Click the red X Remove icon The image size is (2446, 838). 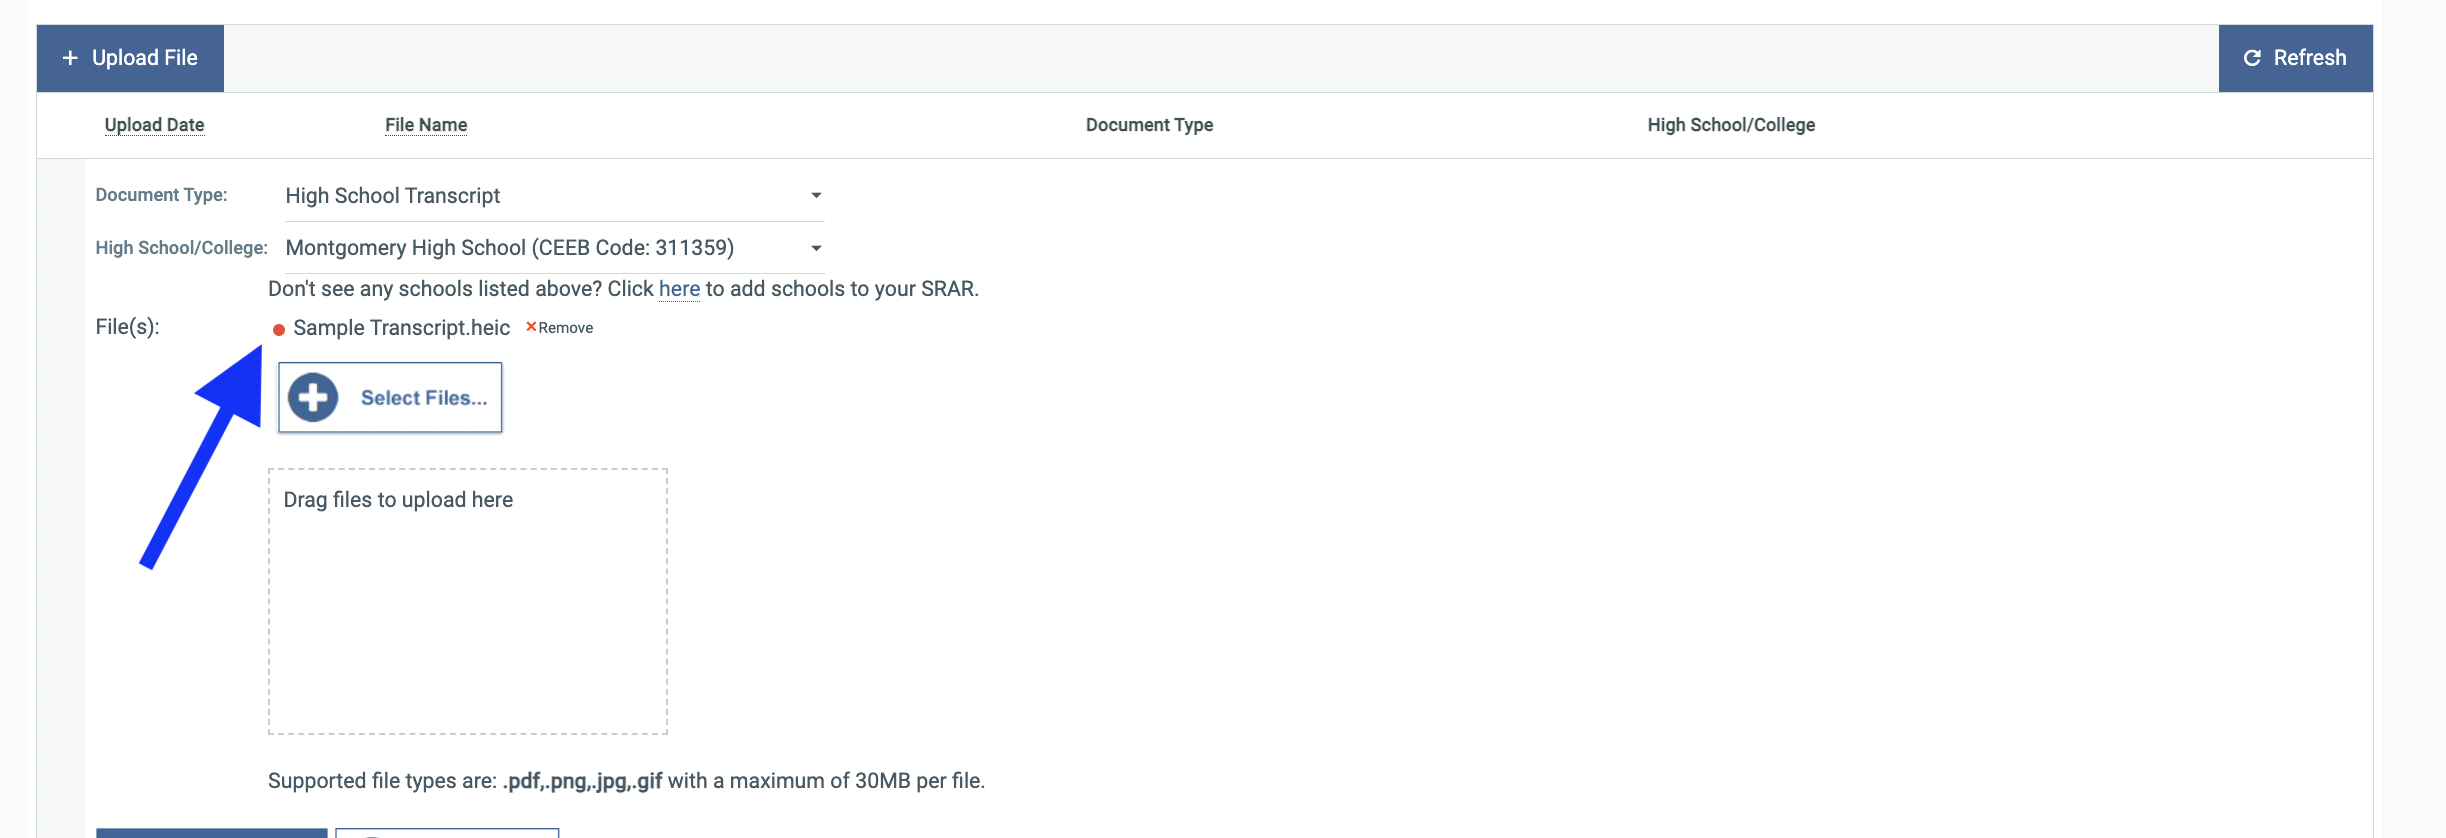tap(531, 327)
